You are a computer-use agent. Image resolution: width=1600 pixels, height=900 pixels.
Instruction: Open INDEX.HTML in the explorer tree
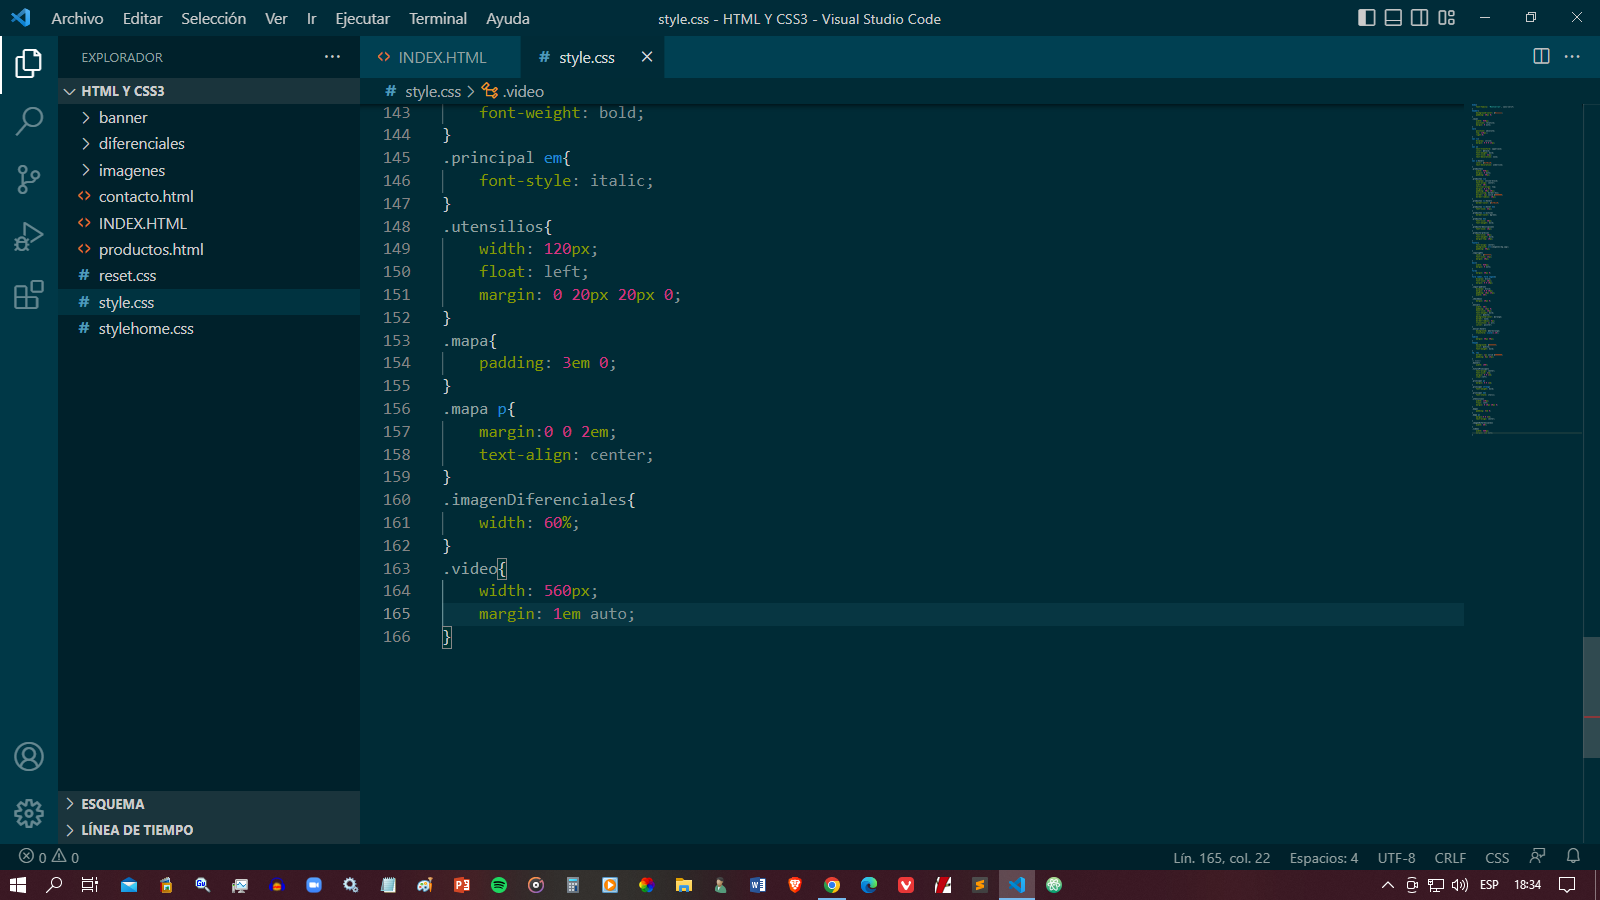(209, 223)
